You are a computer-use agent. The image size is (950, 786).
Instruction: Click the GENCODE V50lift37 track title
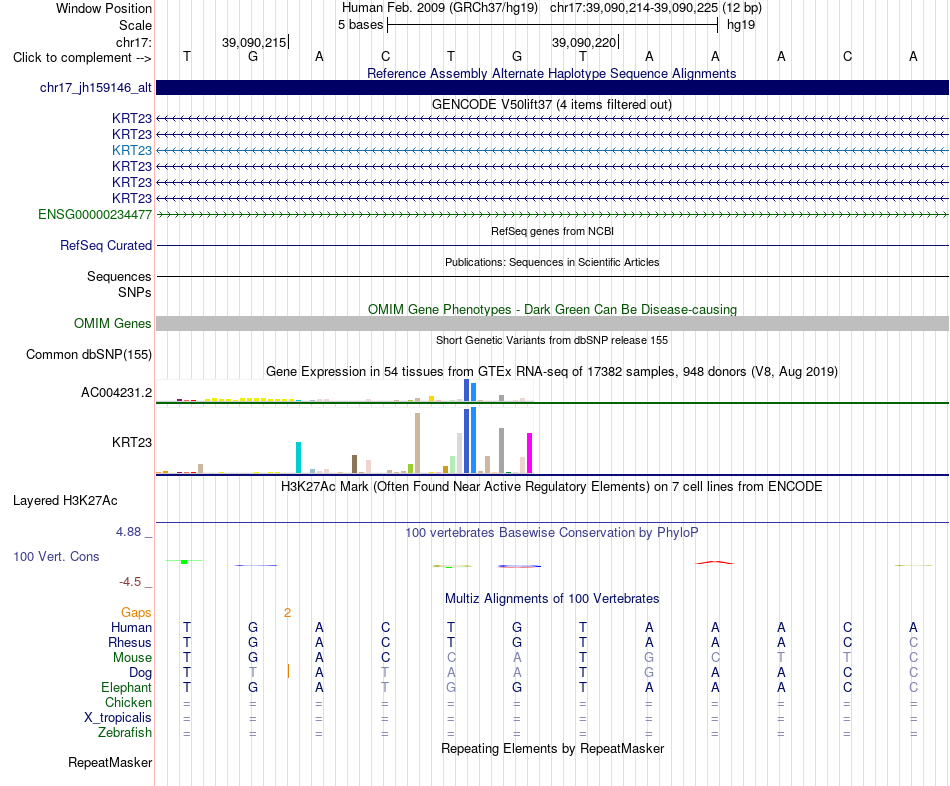[552, 104]
